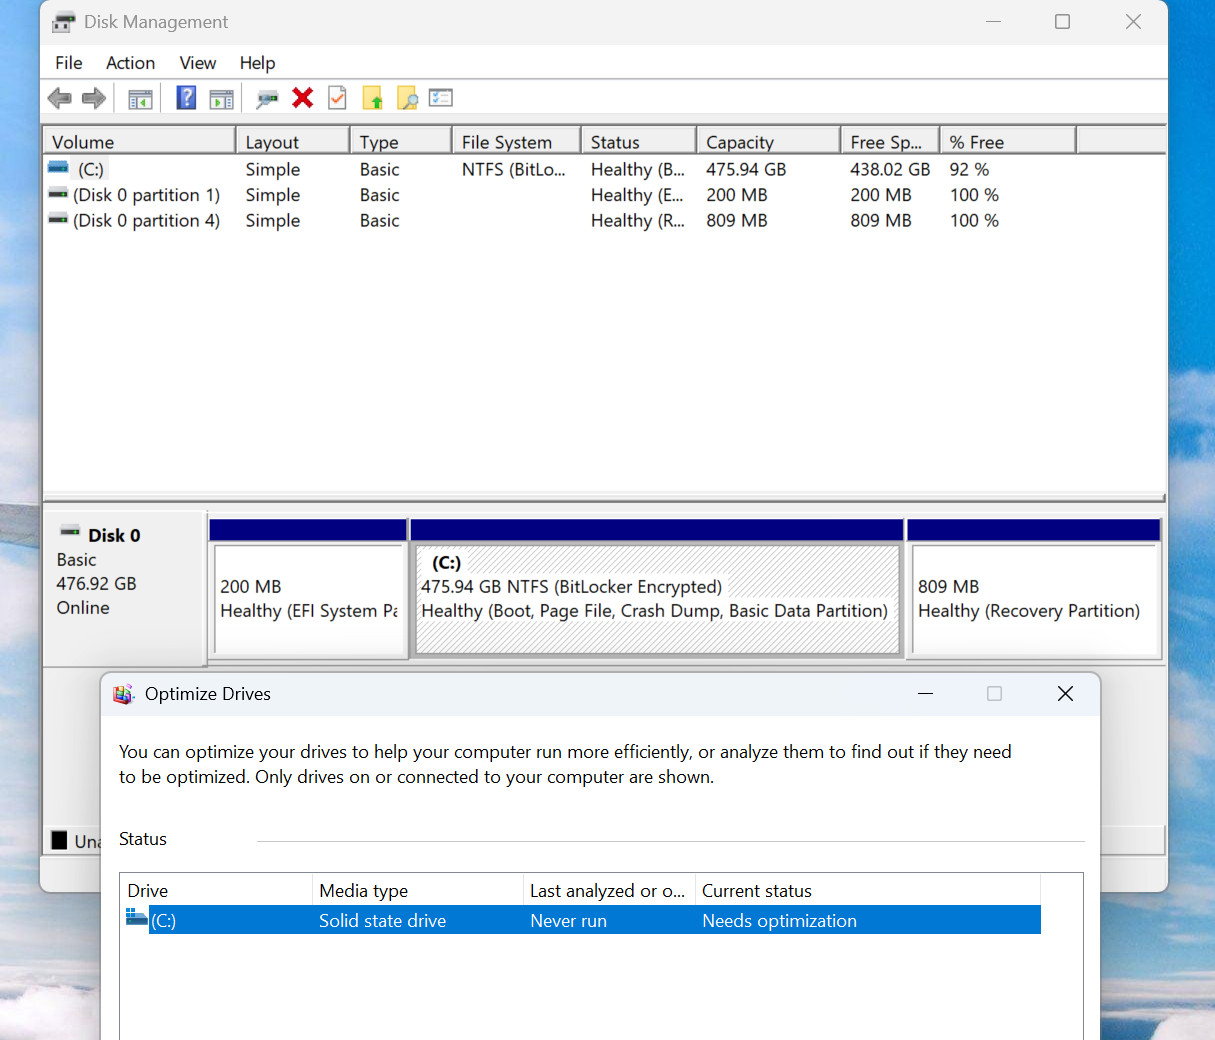Select the (C:) drive in Optimize Drives list
Image resolution: width=1215 pixels, height=1040 pixels.
tap(581, 920)
